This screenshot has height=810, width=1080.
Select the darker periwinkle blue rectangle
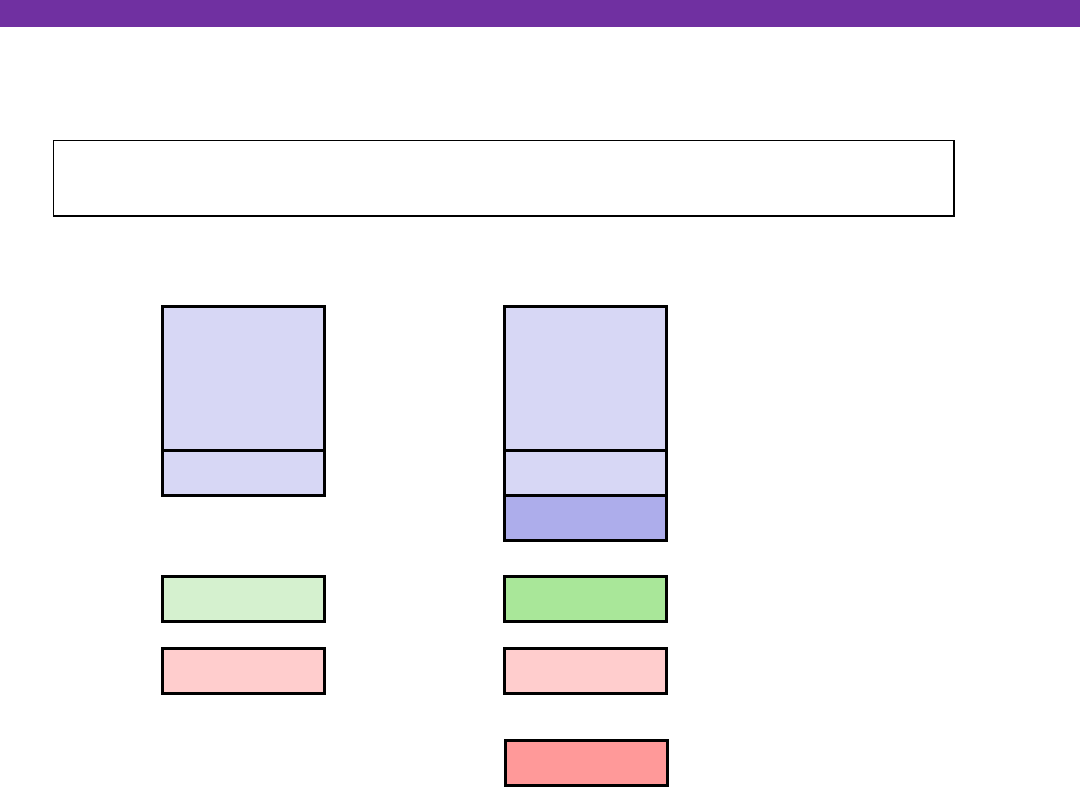pos(585,518)
